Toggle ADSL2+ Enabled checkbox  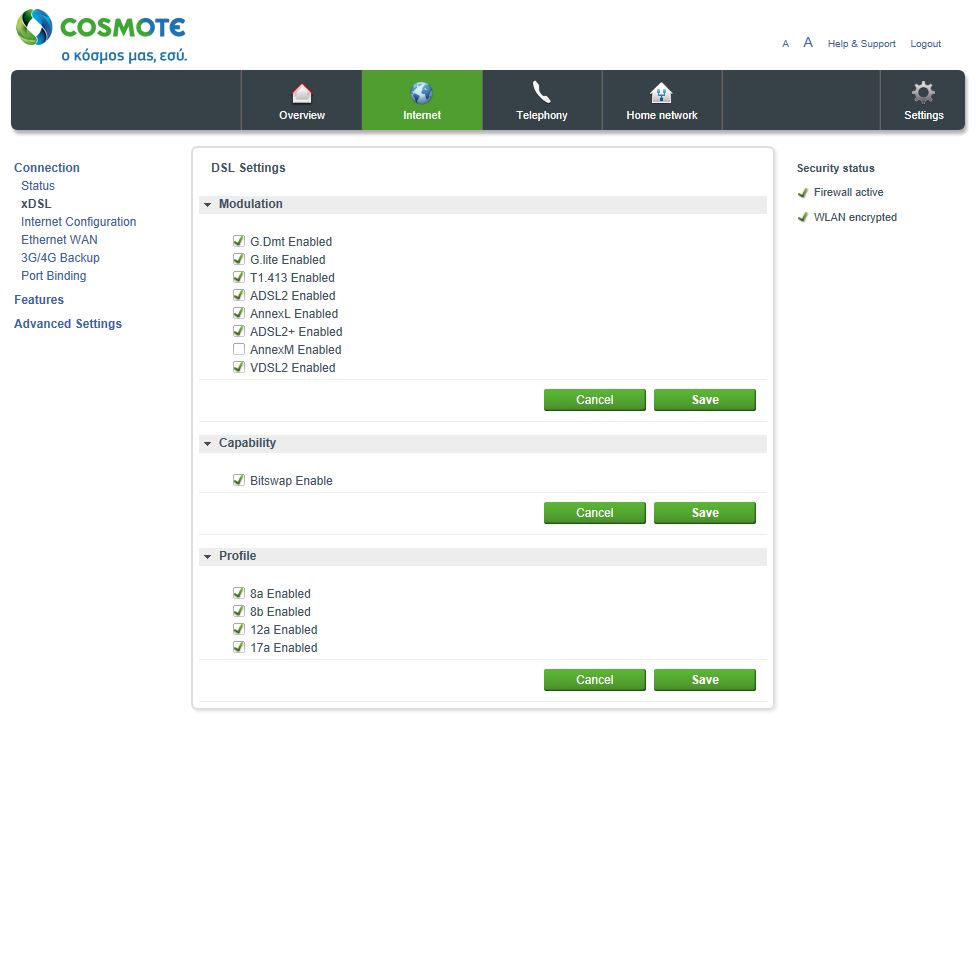(239, 331)
